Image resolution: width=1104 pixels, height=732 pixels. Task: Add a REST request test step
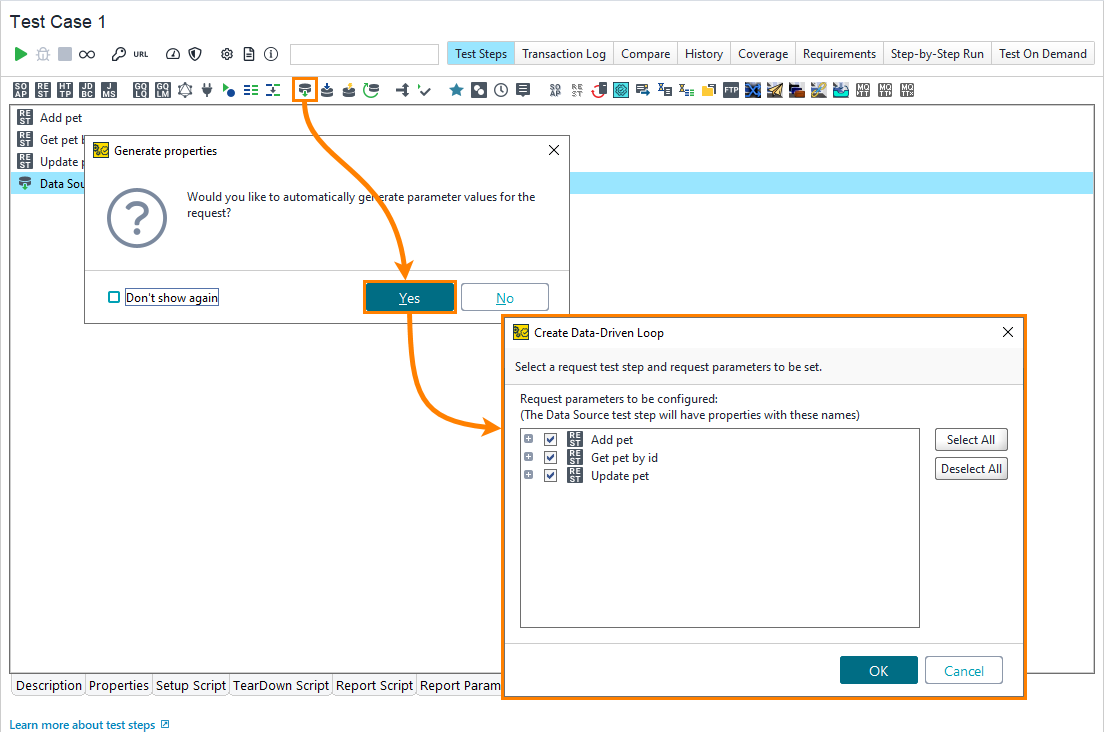click(41, 90)
